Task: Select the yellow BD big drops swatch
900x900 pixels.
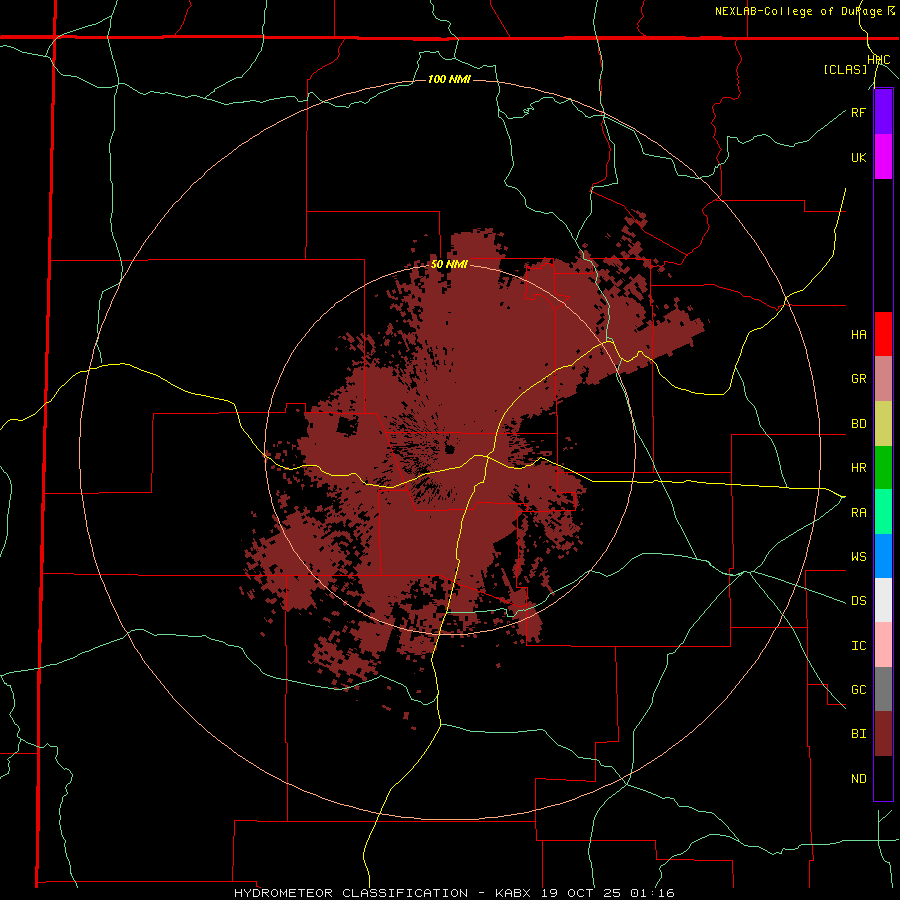Action: (883, 424)
